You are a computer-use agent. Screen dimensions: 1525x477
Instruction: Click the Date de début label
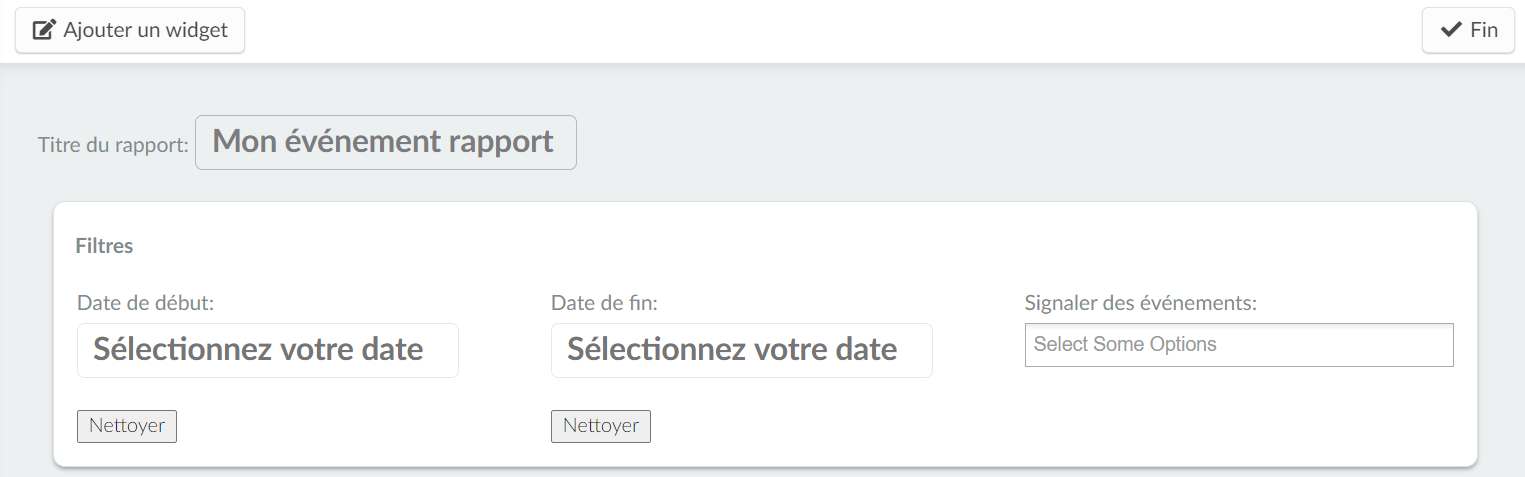[x=146, y=302]
